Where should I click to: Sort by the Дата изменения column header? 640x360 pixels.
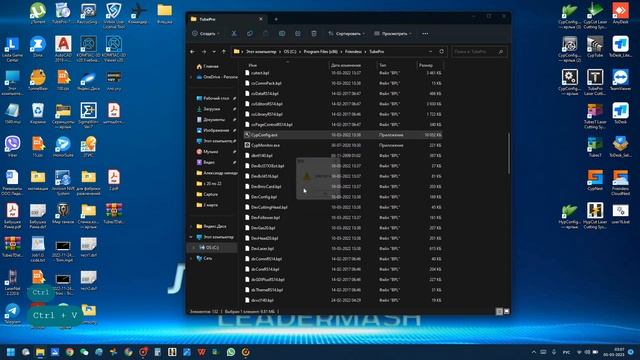coord(346,65)
